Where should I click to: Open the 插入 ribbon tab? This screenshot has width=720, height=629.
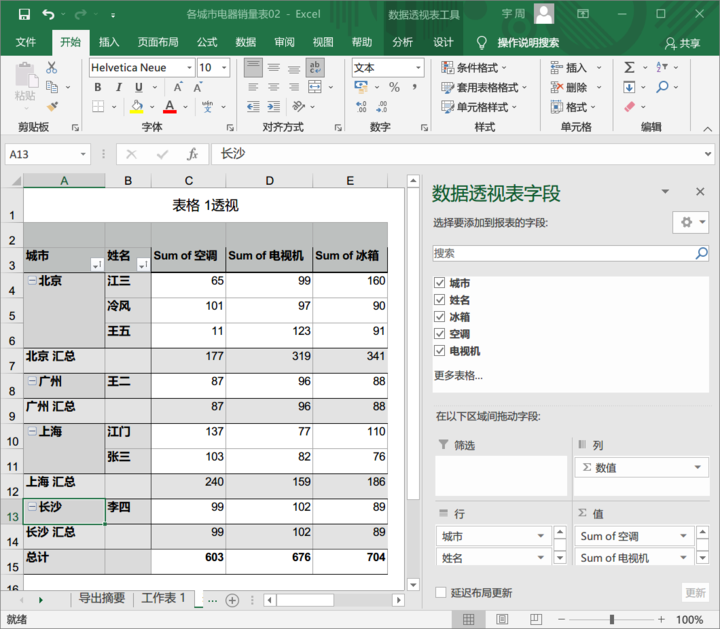click(109, 43)
